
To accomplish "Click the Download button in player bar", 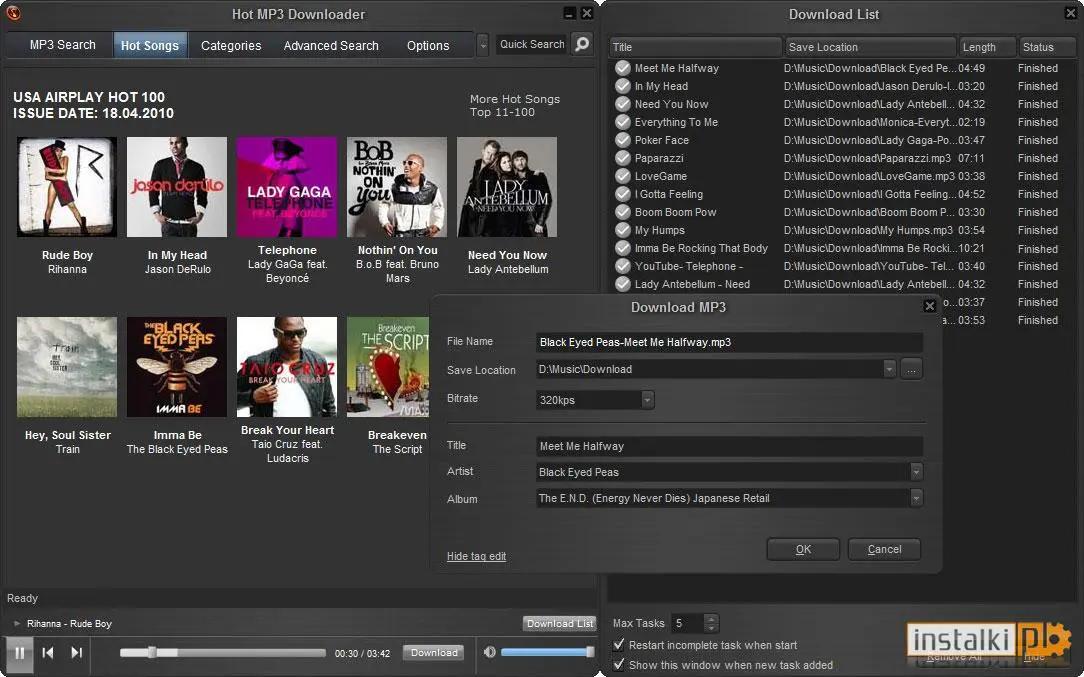I will [433, 652].
